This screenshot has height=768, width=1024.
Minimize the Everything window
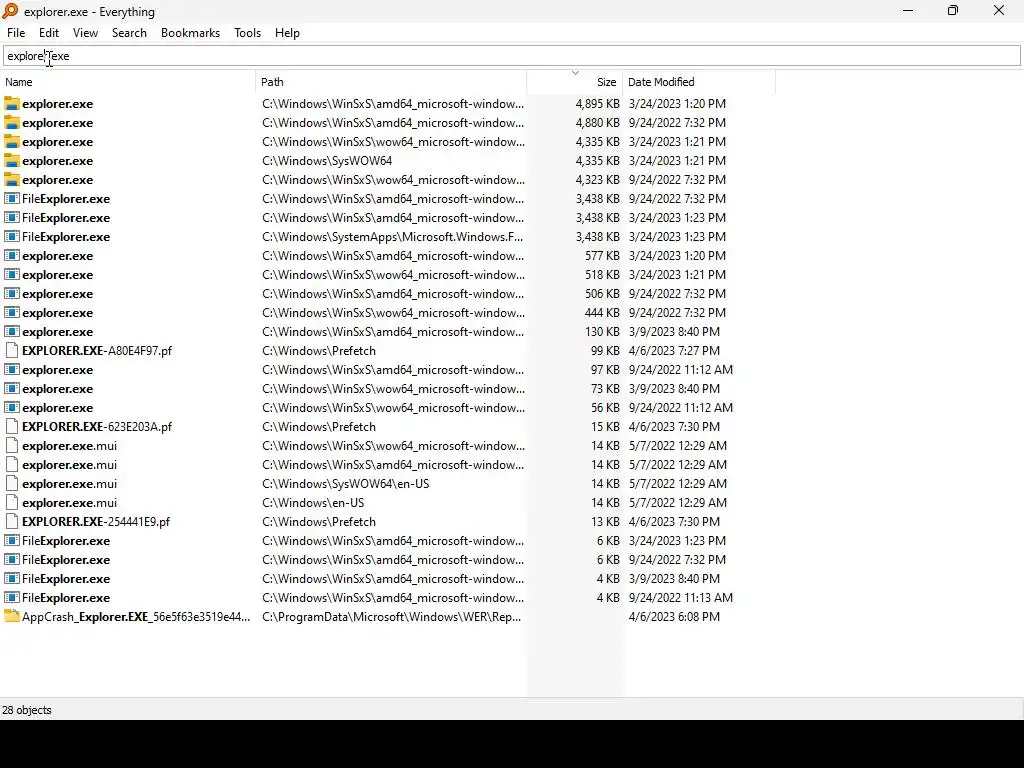(908, 10)
